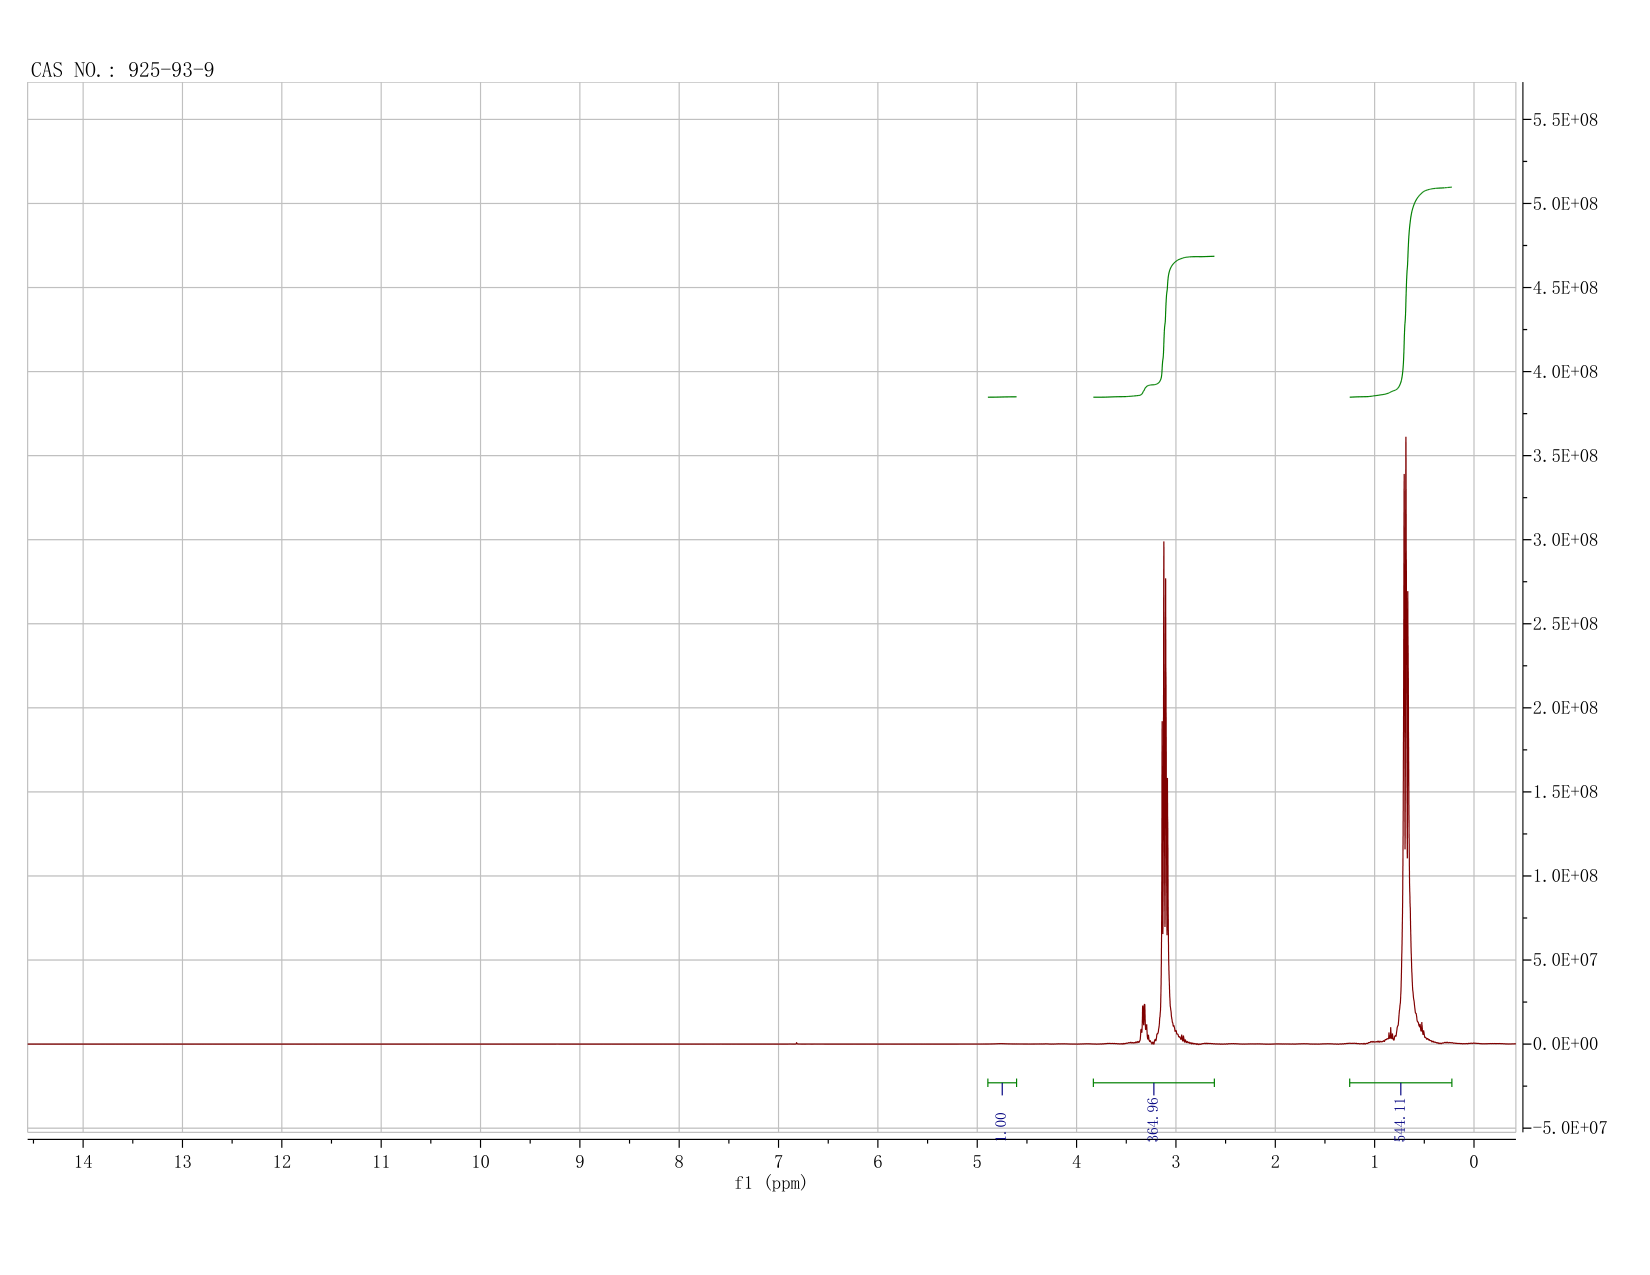The image size is (1650, 1275).
Task: Click the 5.5E+08 y-axis label
Action: point(1565,120)
